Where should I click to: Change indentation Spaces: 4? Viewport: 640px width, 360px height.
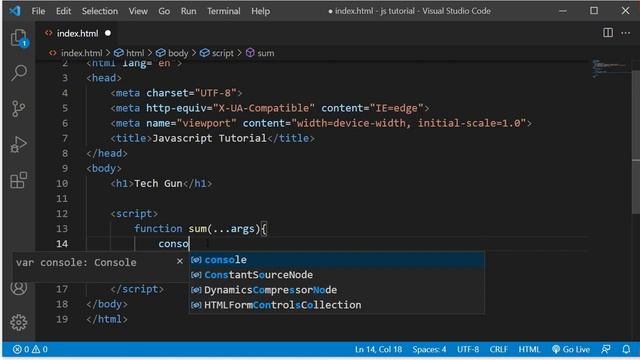click(x=429, y=349)
